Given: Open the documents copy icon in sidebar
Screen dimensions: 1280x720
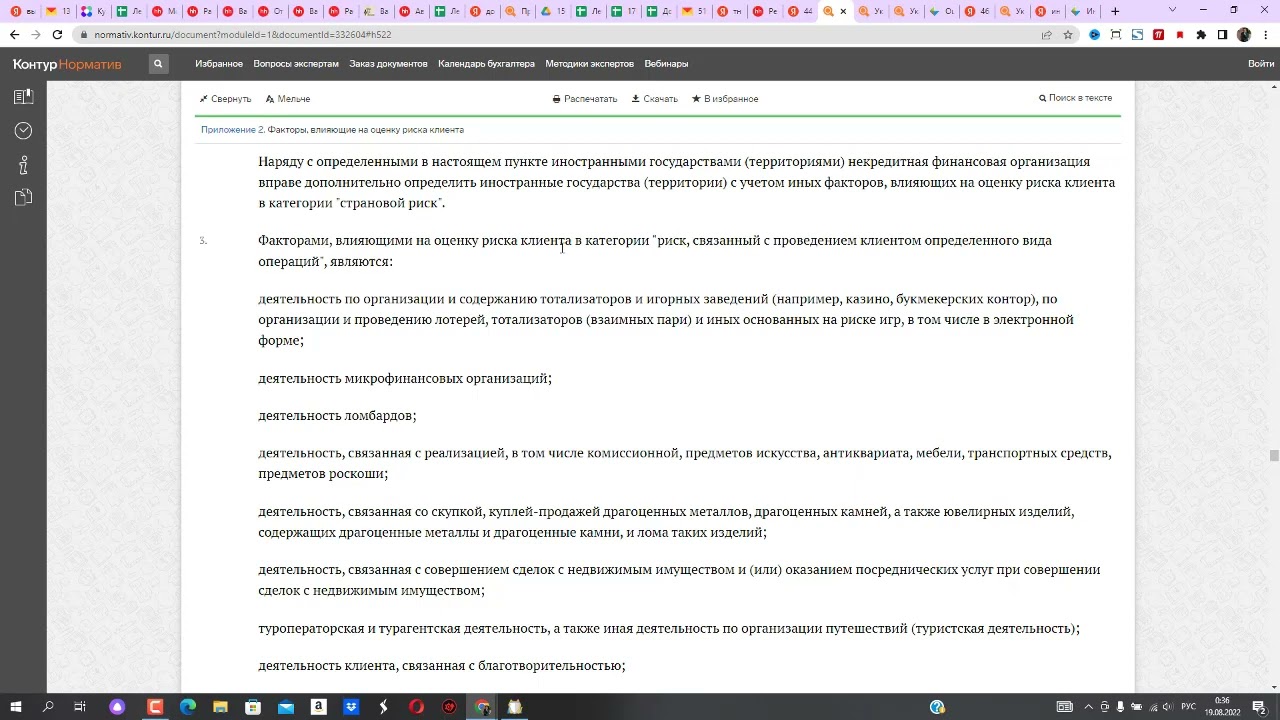Looking at the screenshot, I should coord(23,198).
